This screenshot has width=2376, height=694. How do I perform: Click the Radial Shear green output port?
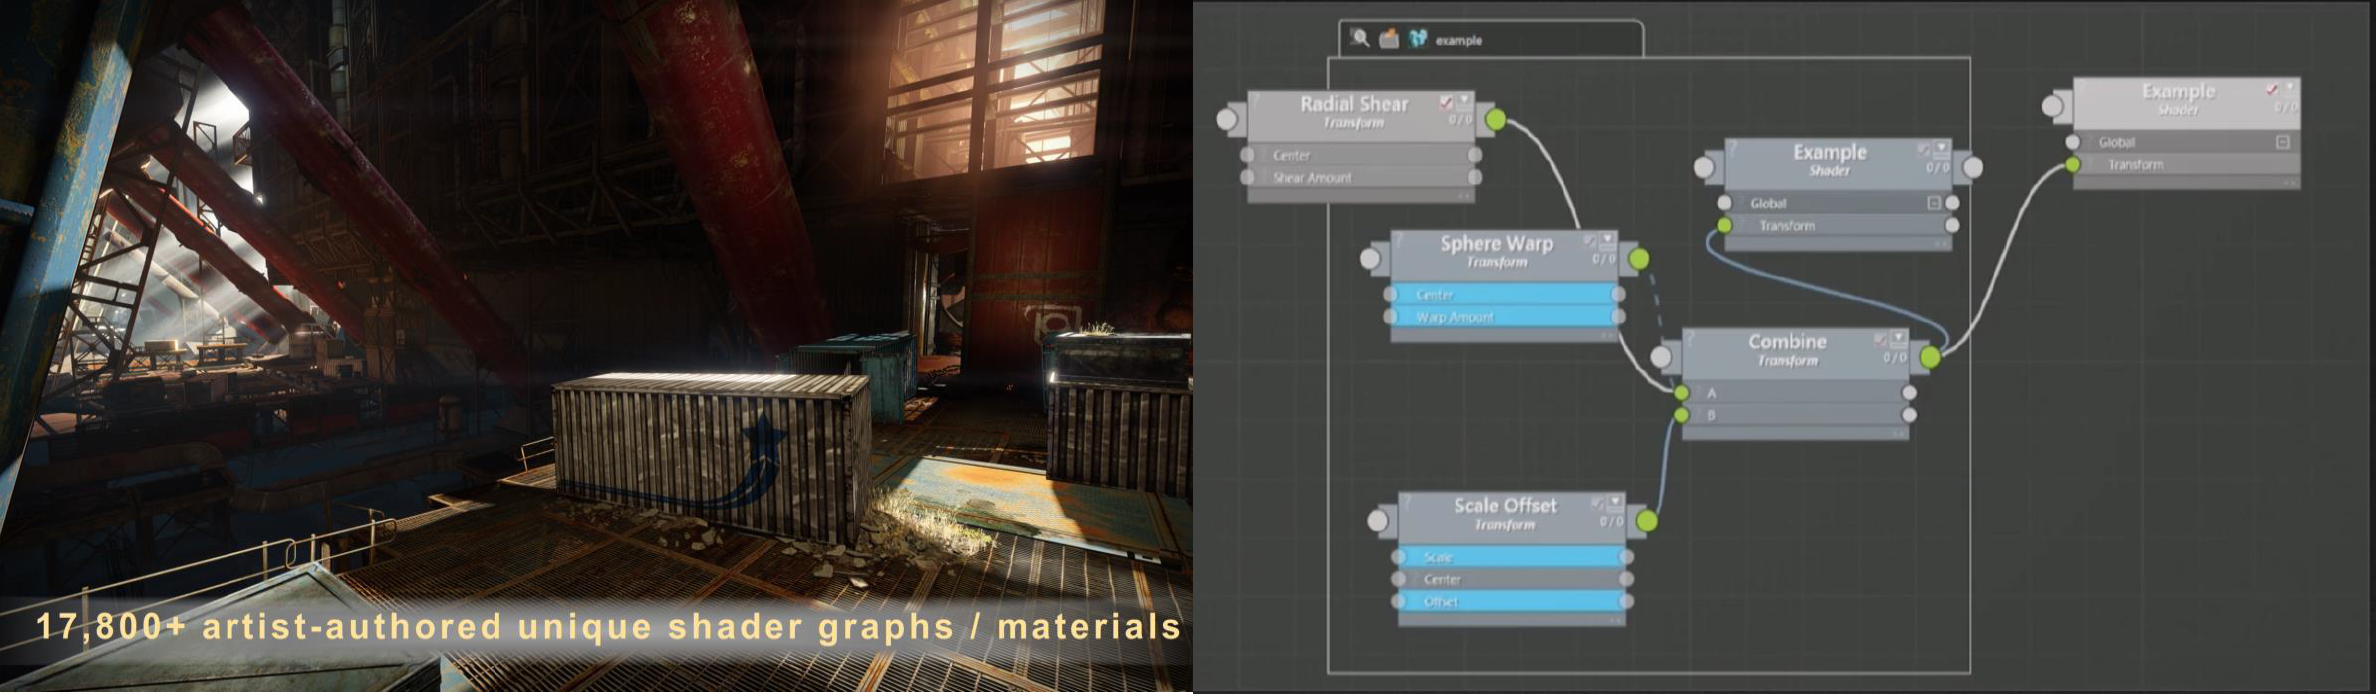(1495, 120)
